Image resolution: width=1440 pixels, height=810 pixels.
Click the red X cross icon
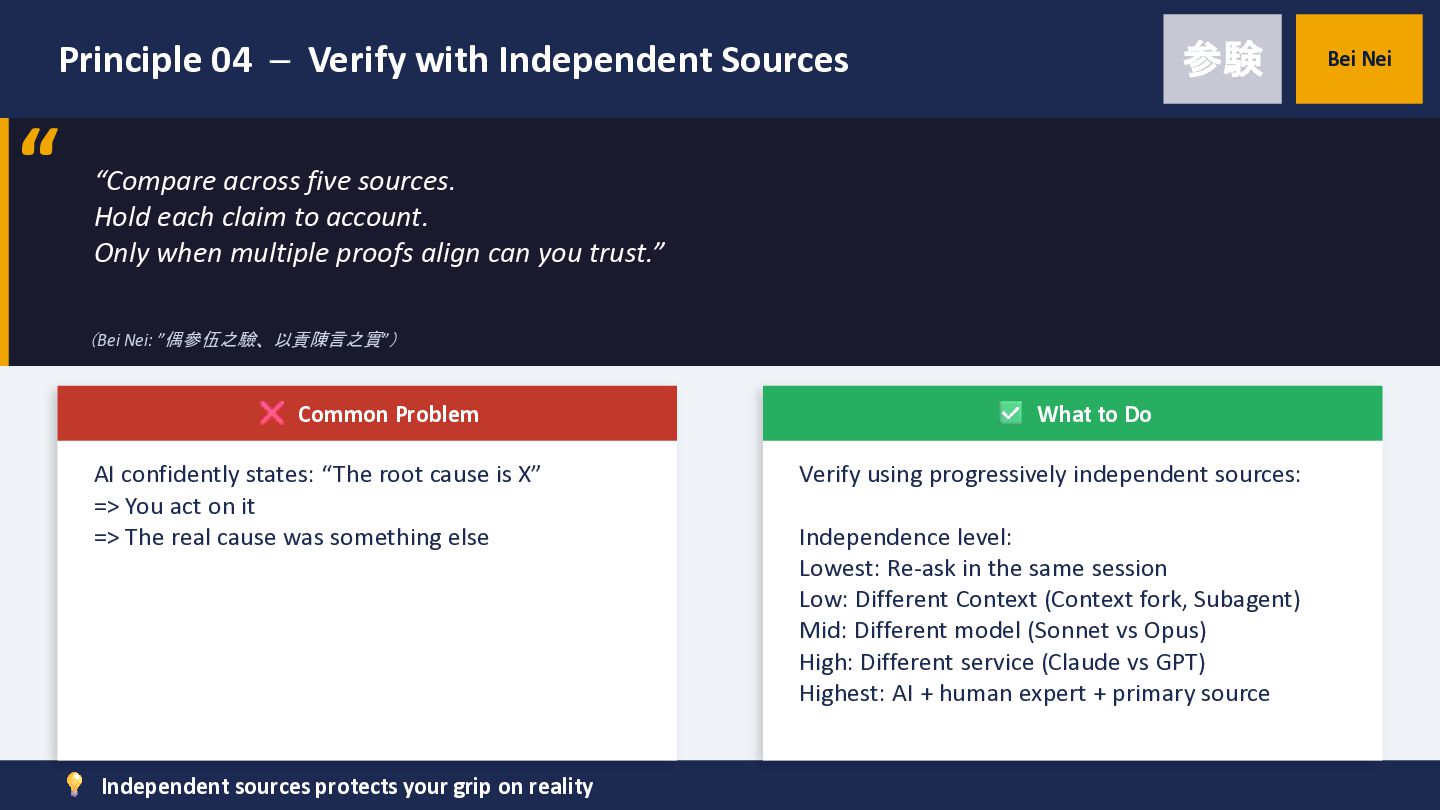click(272, 413)
